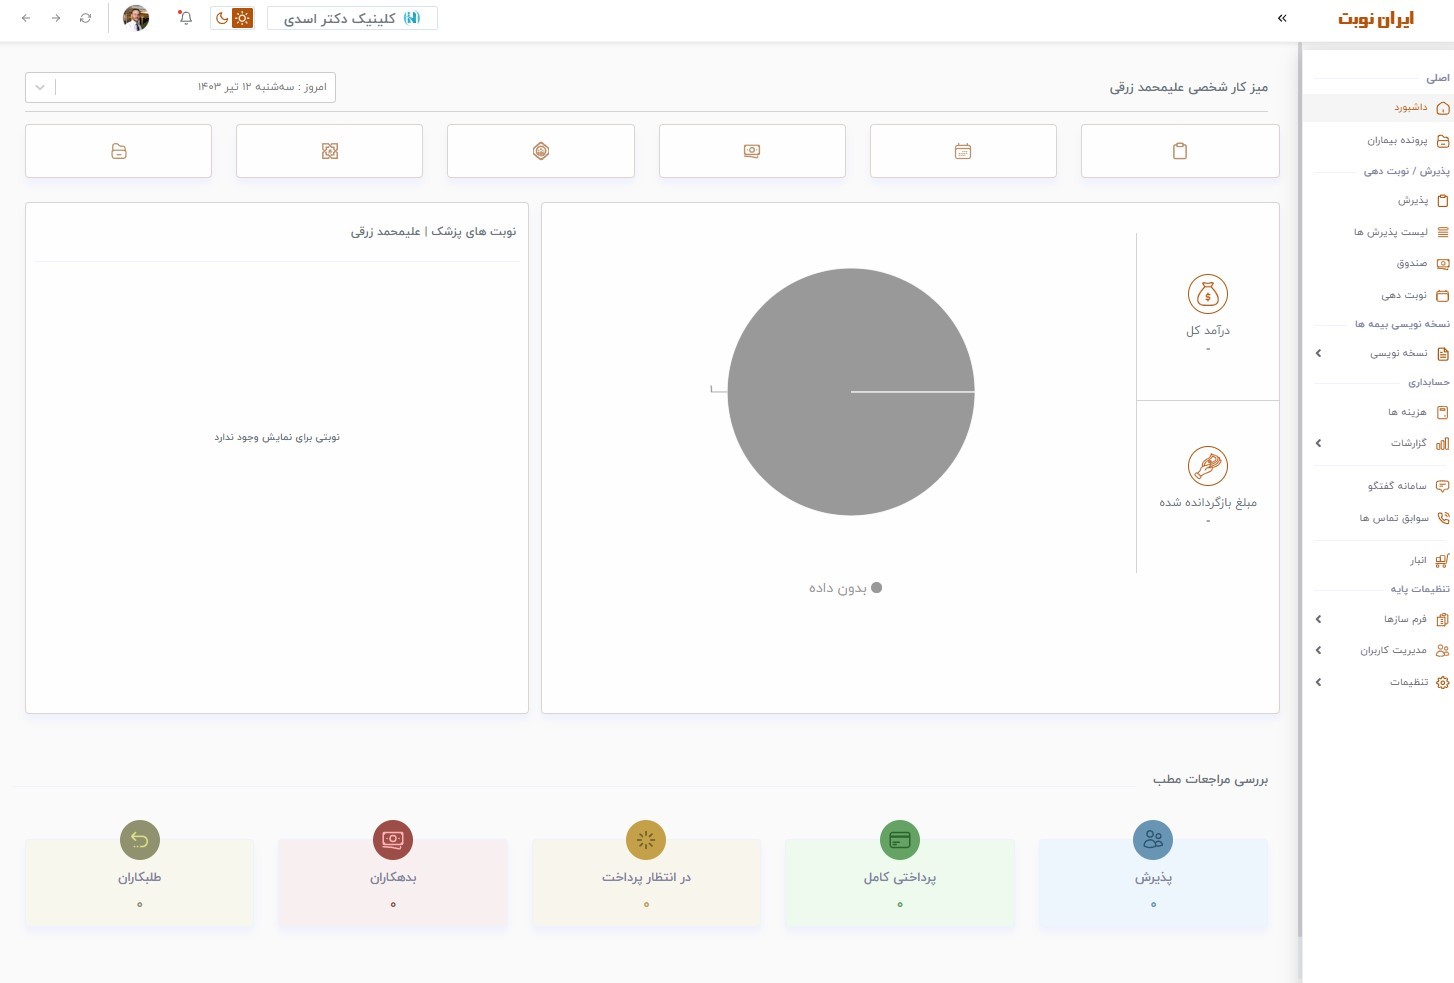Image resolution: width=1454 pixels, height=983 pixels.
Task: Open سامانه گفتگو chat in sidebar
Action: point(1378,486)
